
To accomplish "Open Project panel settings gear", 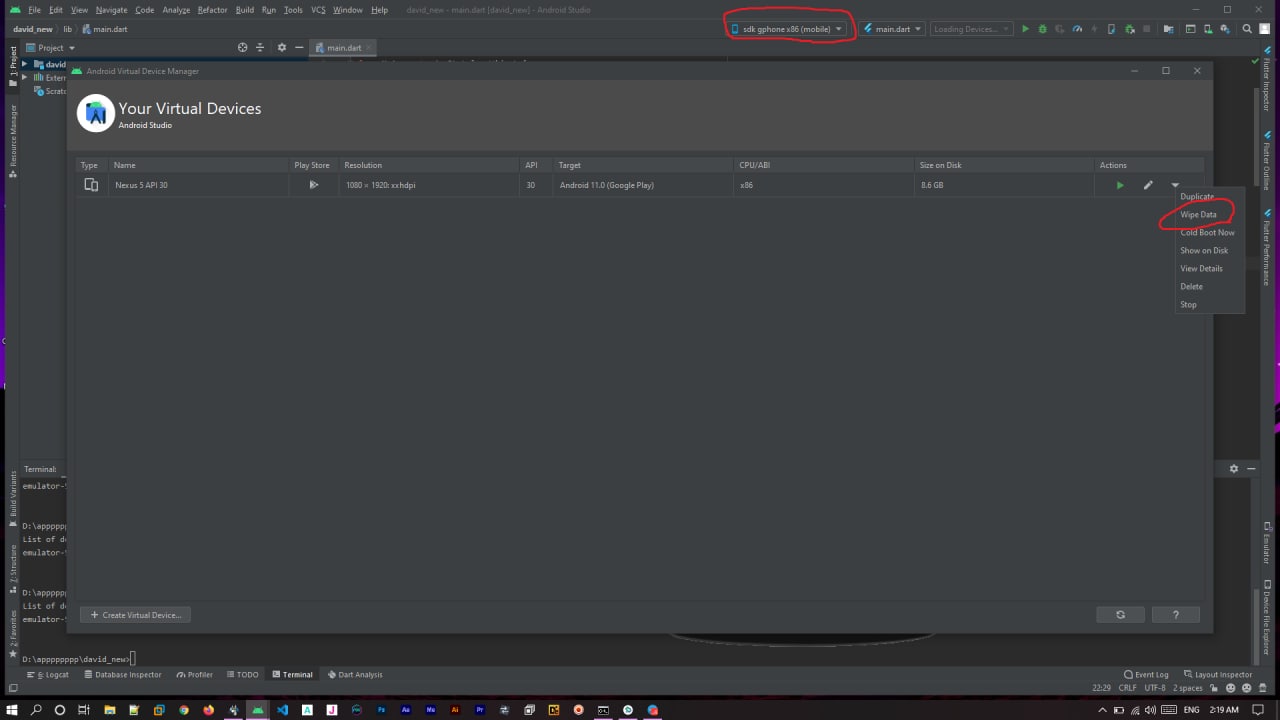I will click(281, 48).
